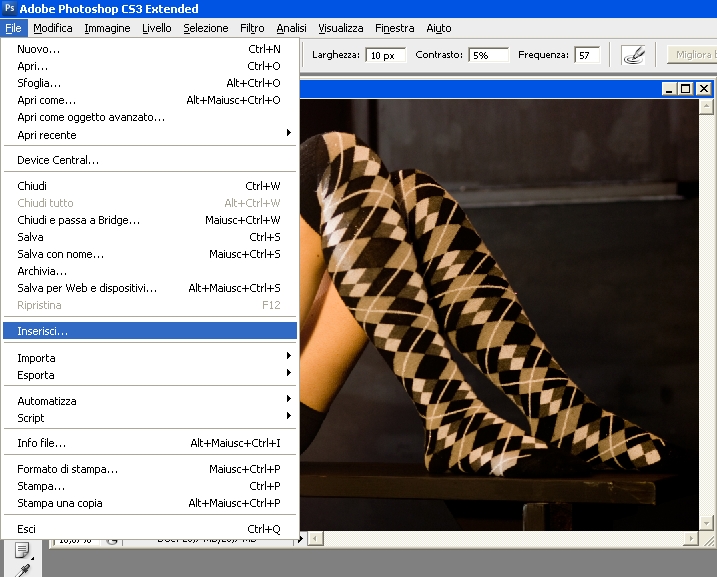Open the Finestra menu
Viewport: 717px width, 577px height.
point(395,28)
